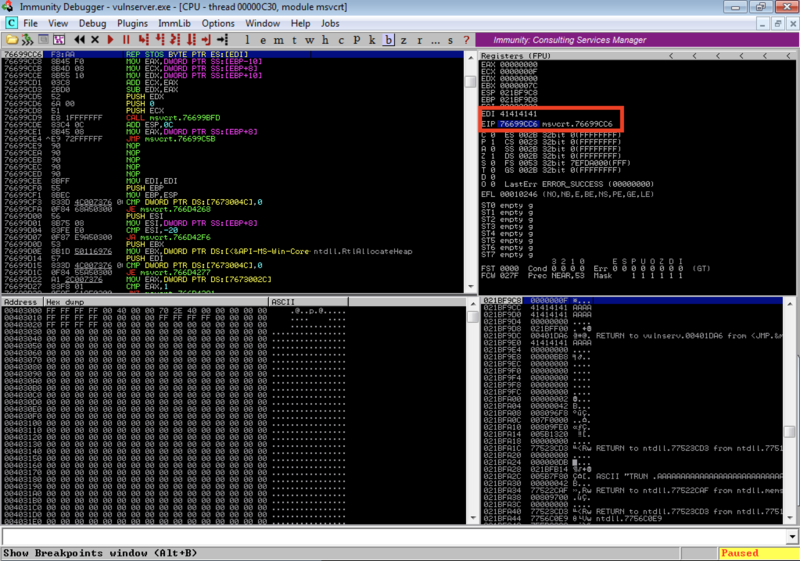Open Handles window with 'h' button
Viewport: 800px width, 561px height.
326,40
